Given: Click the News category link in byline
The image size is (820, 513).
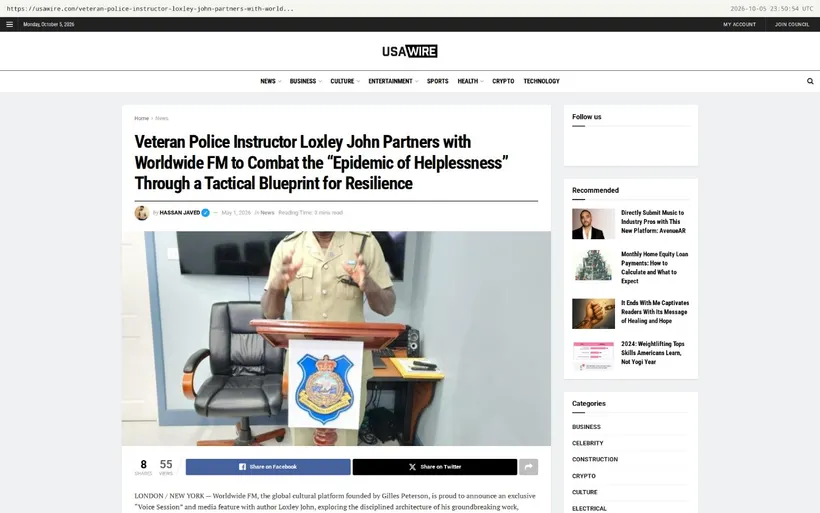Looking at the screenshot, I should 267,213.
